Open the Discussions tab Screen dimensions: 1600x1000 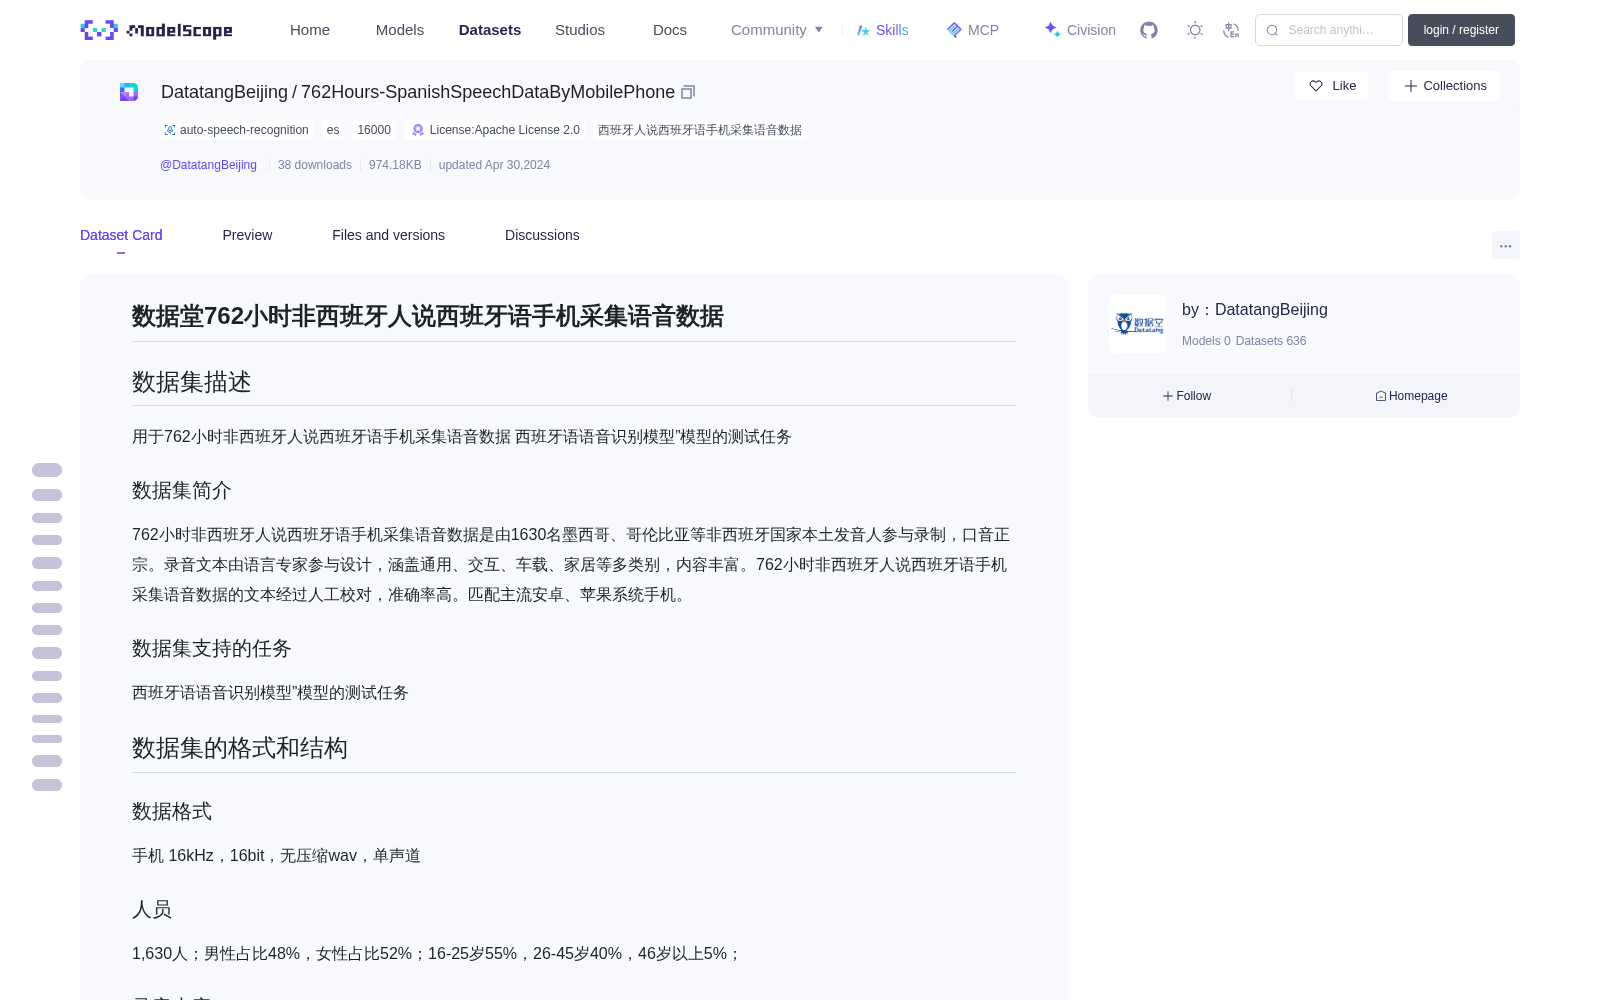coord(542,235)
